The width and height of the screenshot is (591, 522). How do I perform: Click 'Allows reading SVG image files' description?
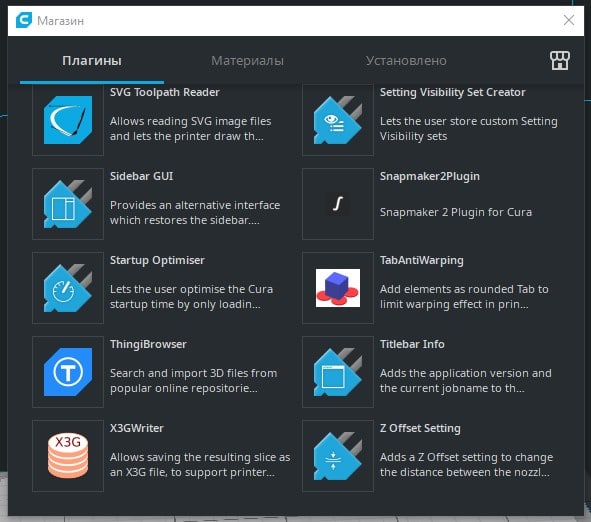click(190, 129)
